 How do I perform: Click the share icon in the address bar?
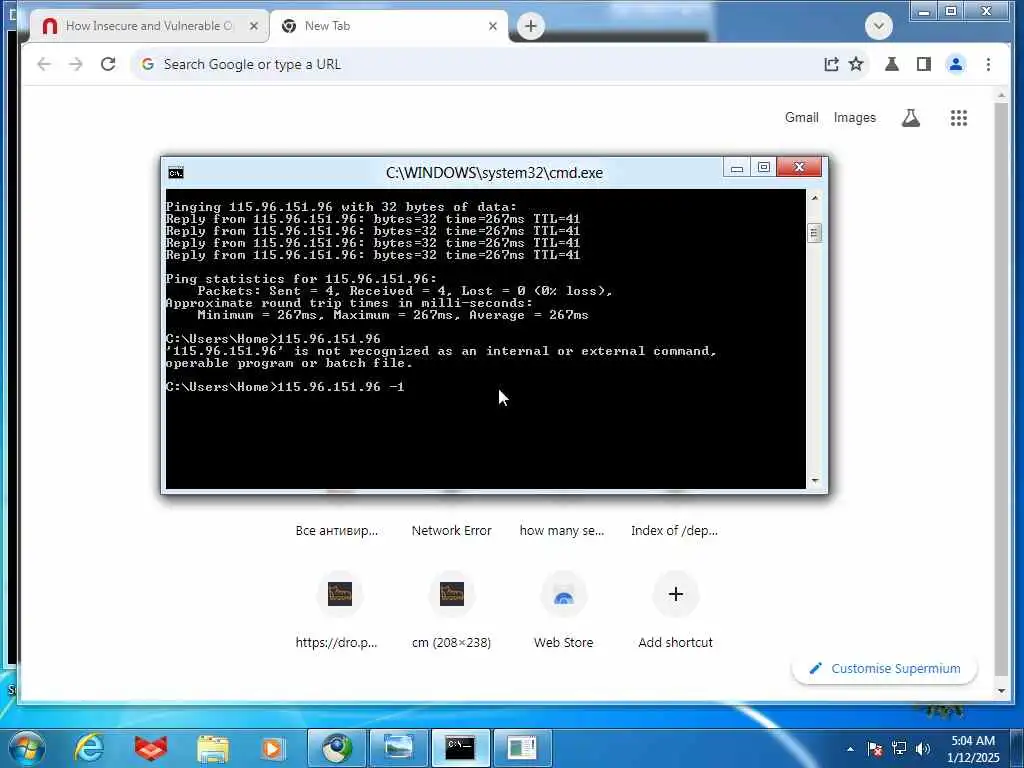click(831, 64)
